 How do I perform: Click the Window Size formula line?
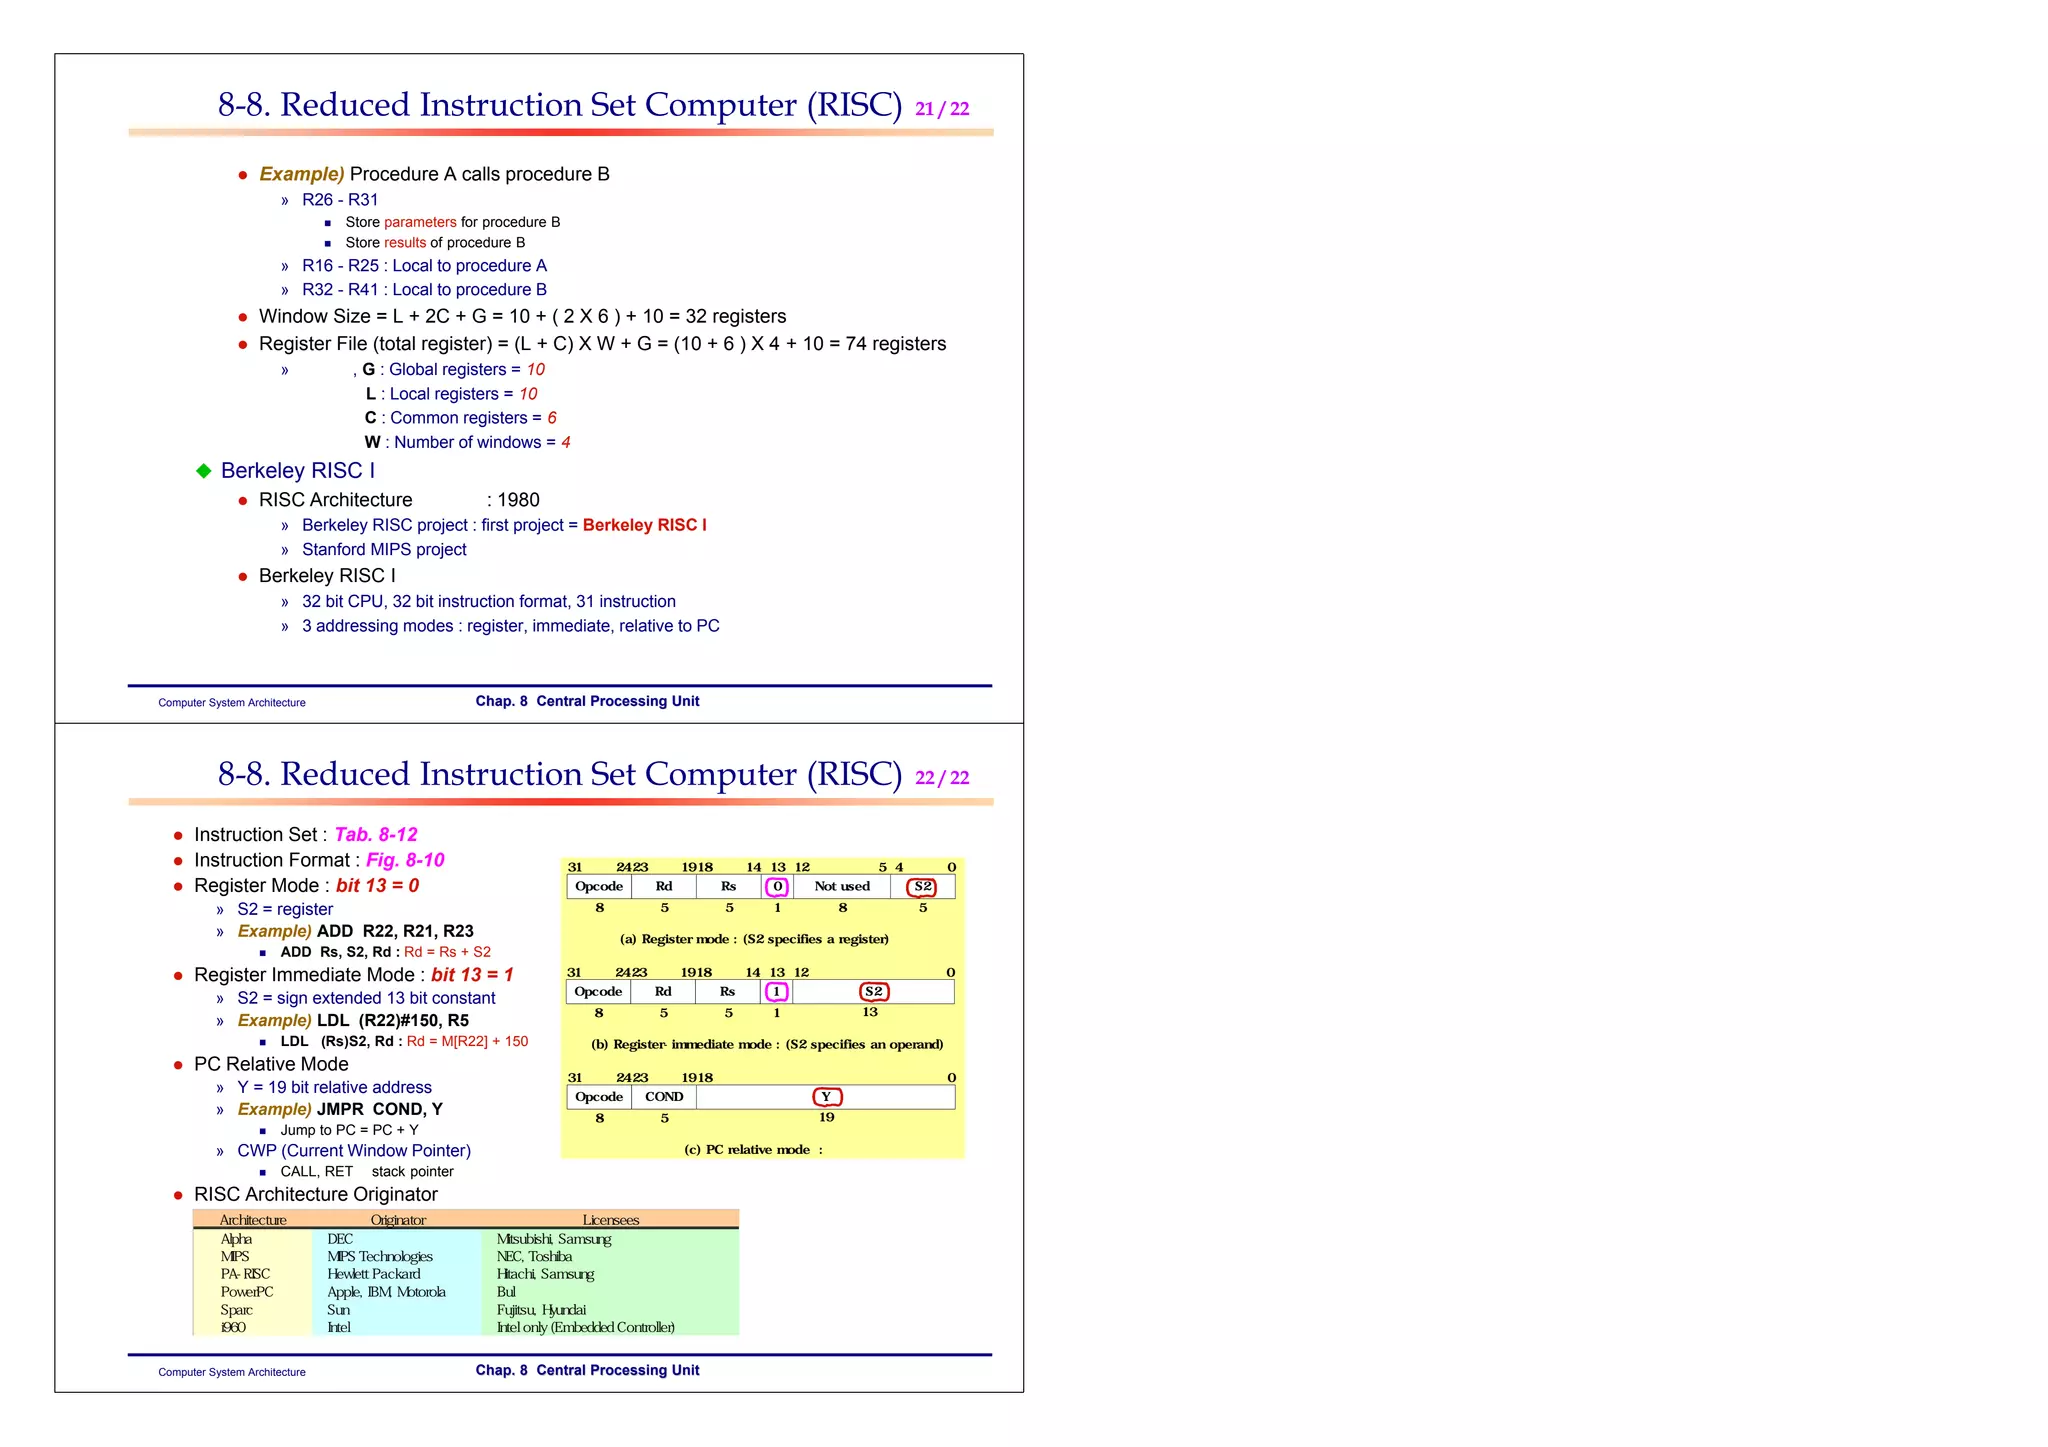(x=522, y=317)
